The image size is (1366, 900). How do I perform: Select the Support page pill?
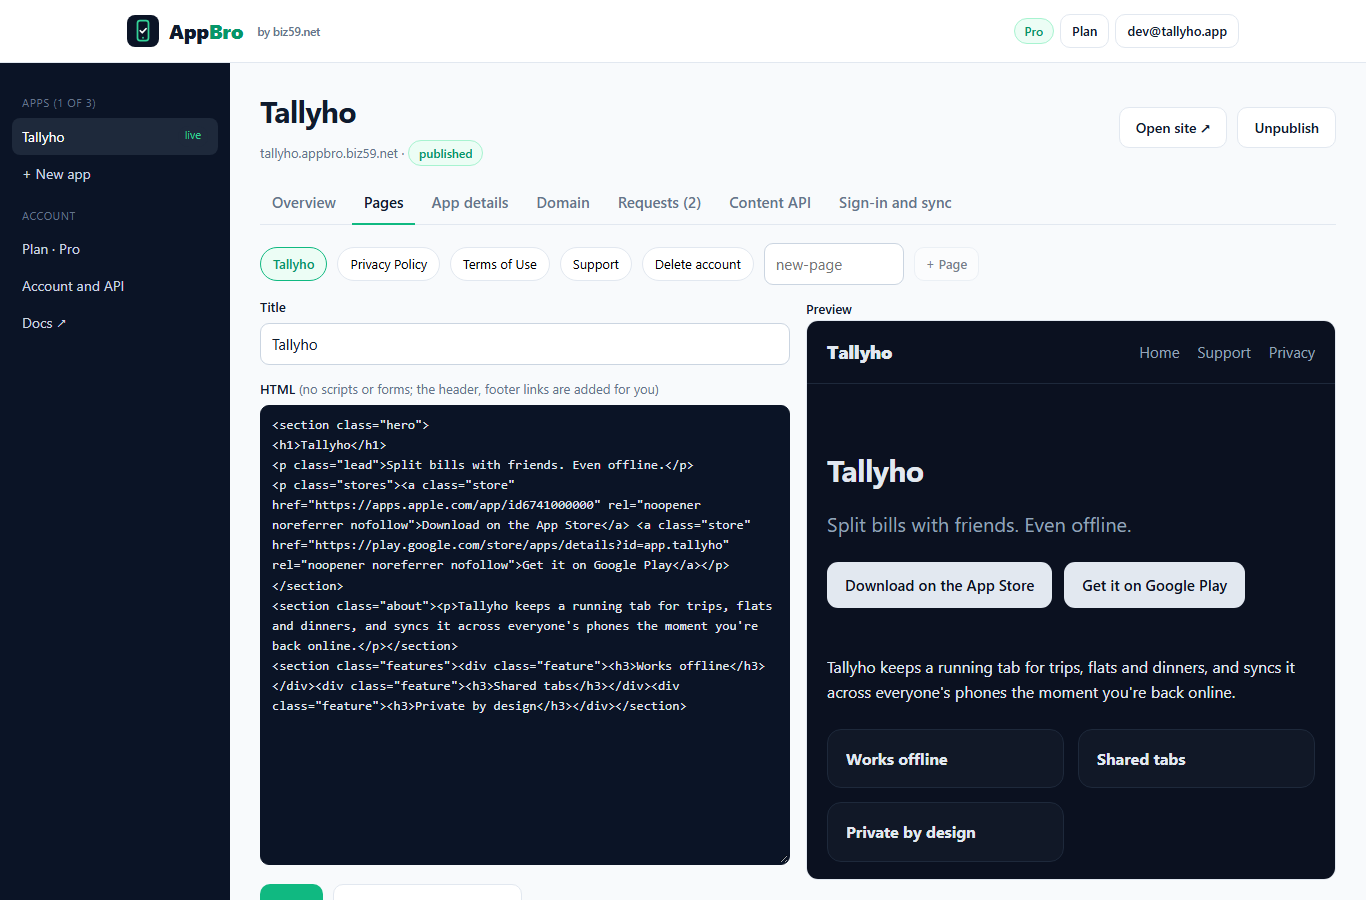pos(596,264)
